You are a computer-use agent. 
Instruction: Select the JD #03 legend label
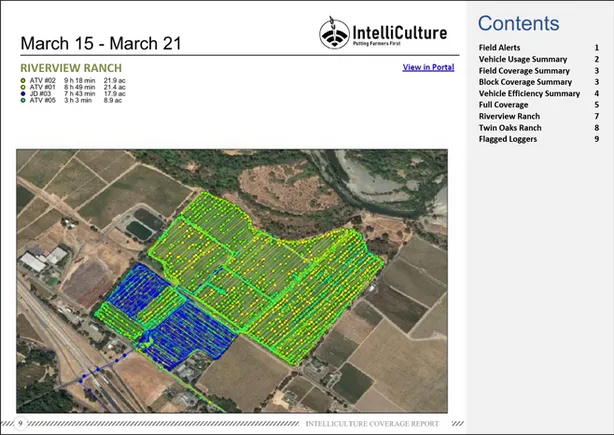pos(40,94)
